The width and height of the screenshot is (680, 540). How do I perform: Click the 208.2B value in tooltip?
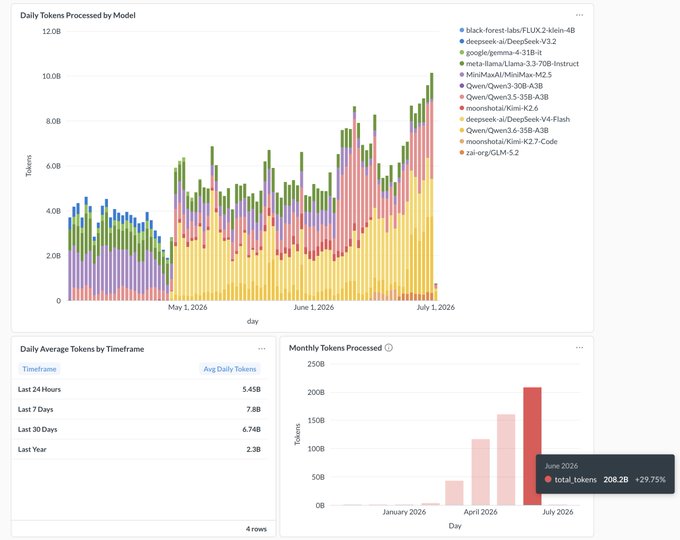point(616,479)
